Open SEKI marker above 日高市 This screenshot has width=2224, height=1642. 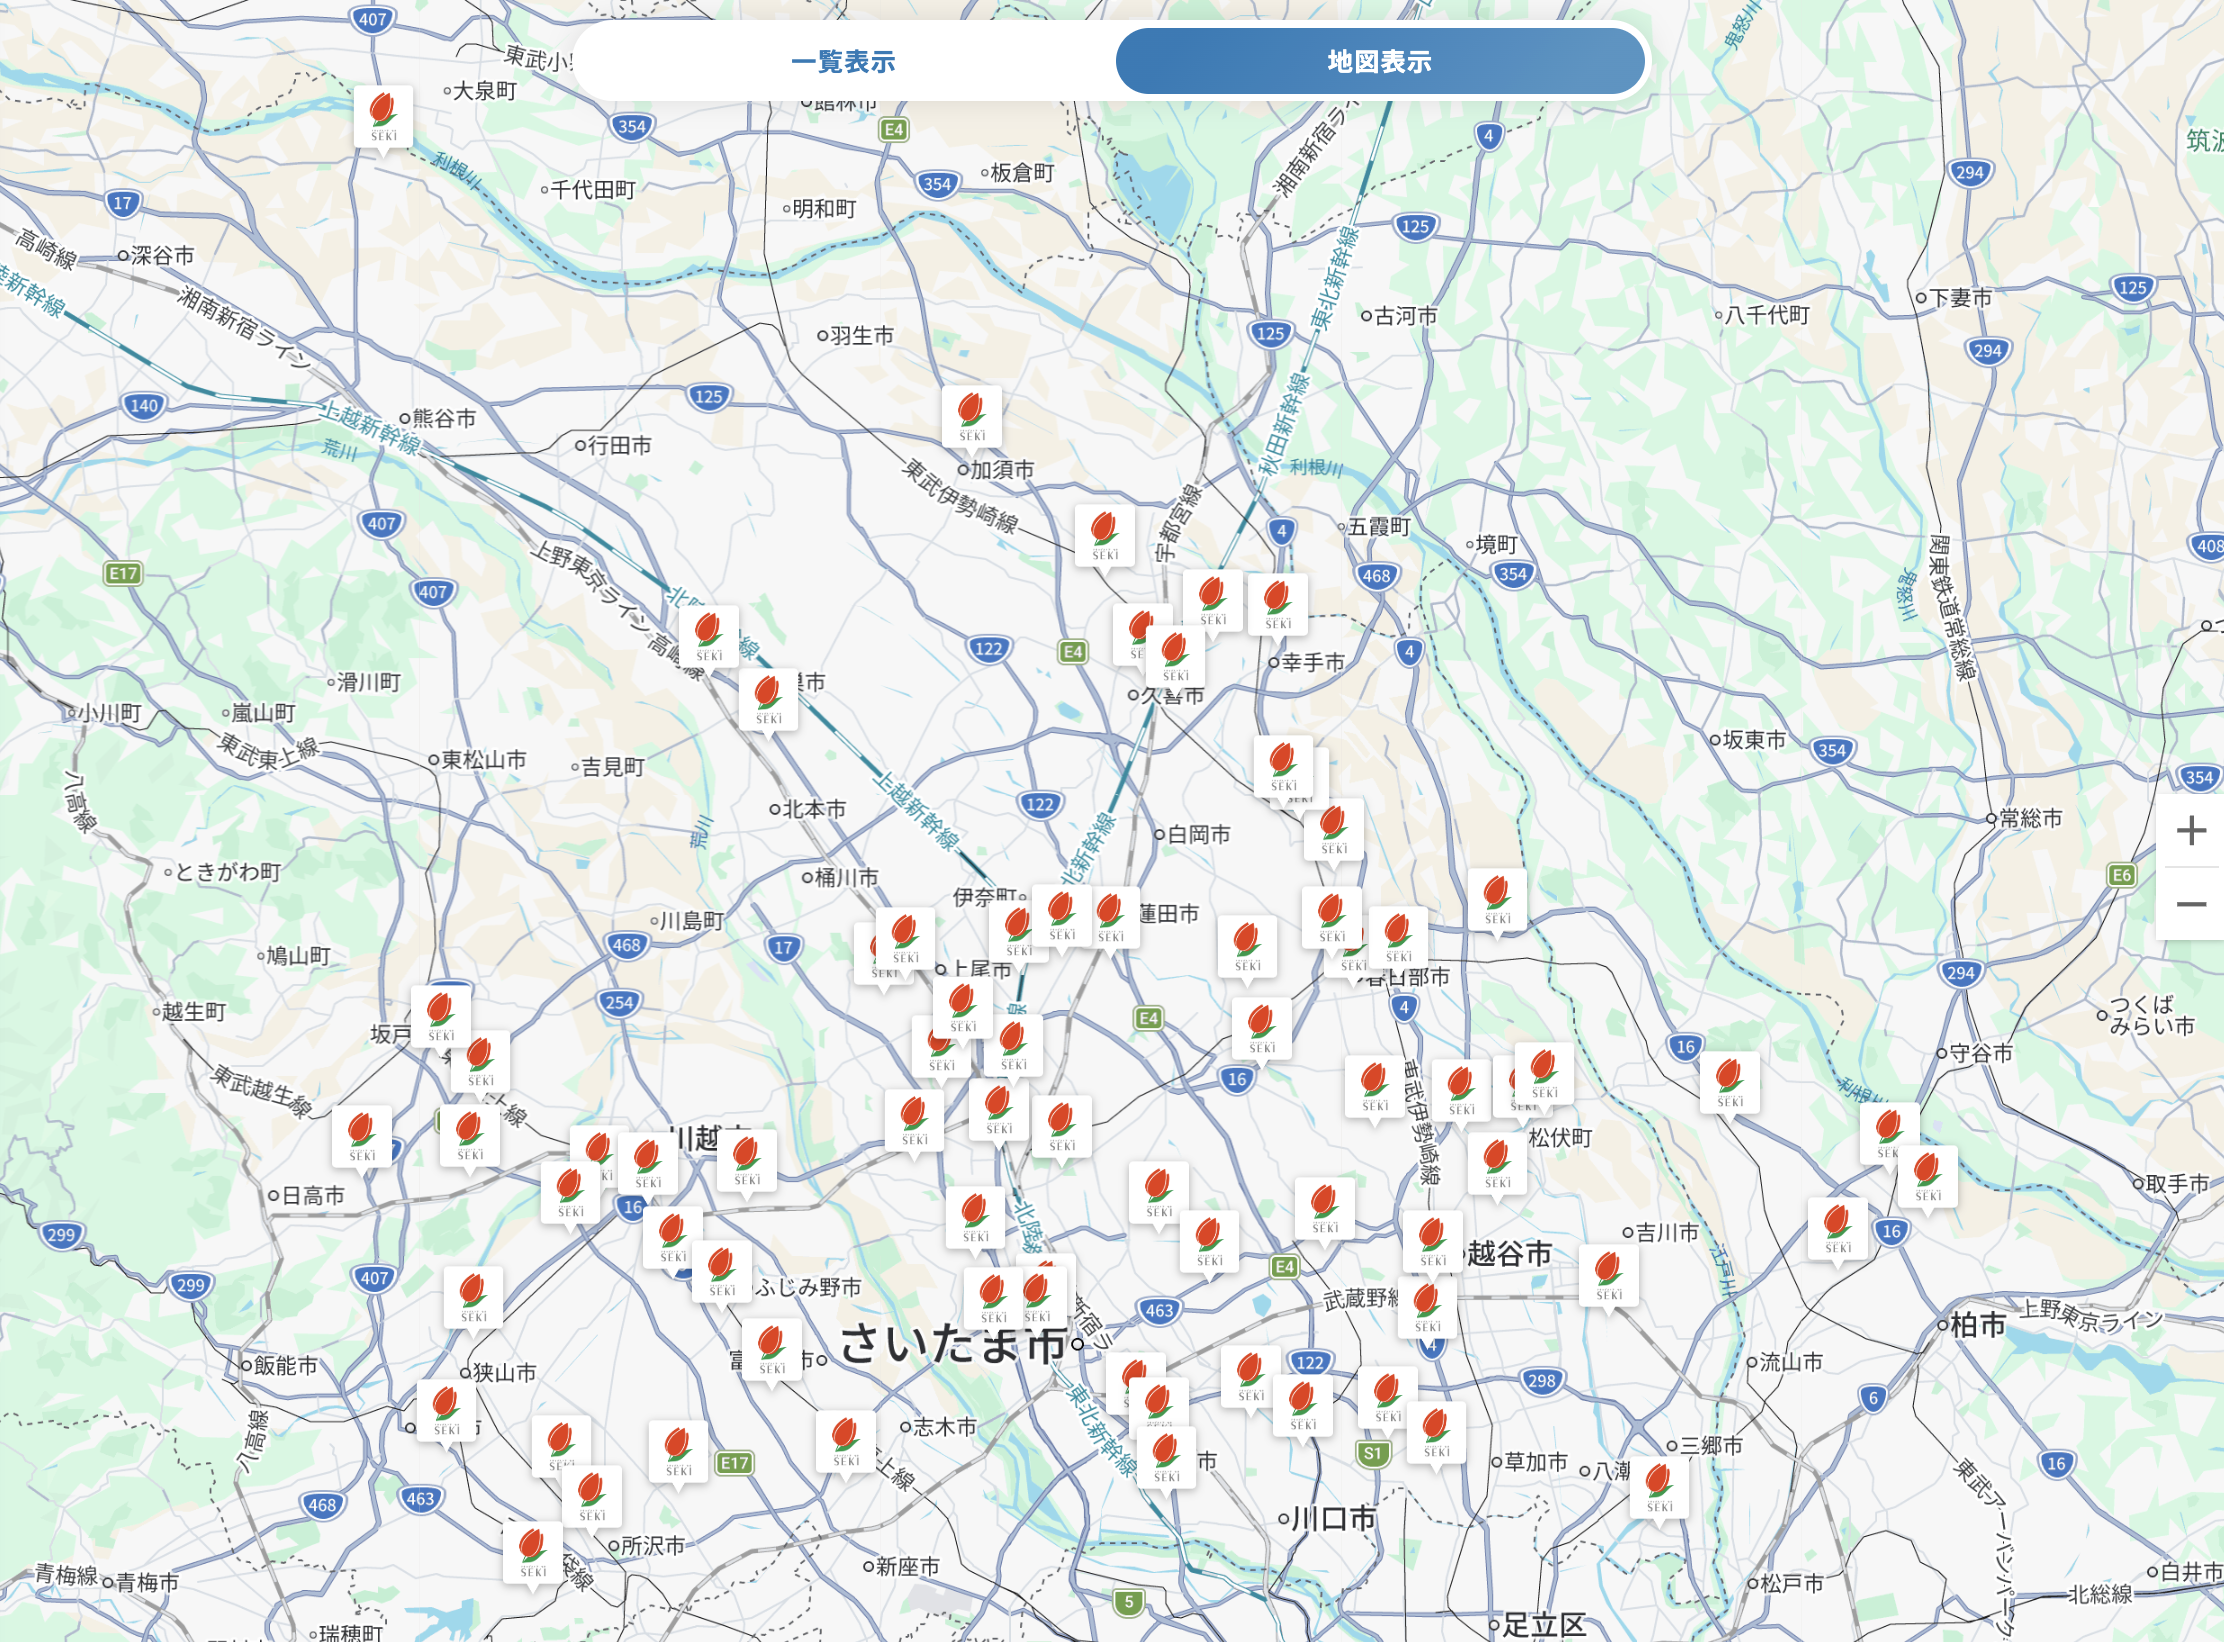pos(361,1136)
